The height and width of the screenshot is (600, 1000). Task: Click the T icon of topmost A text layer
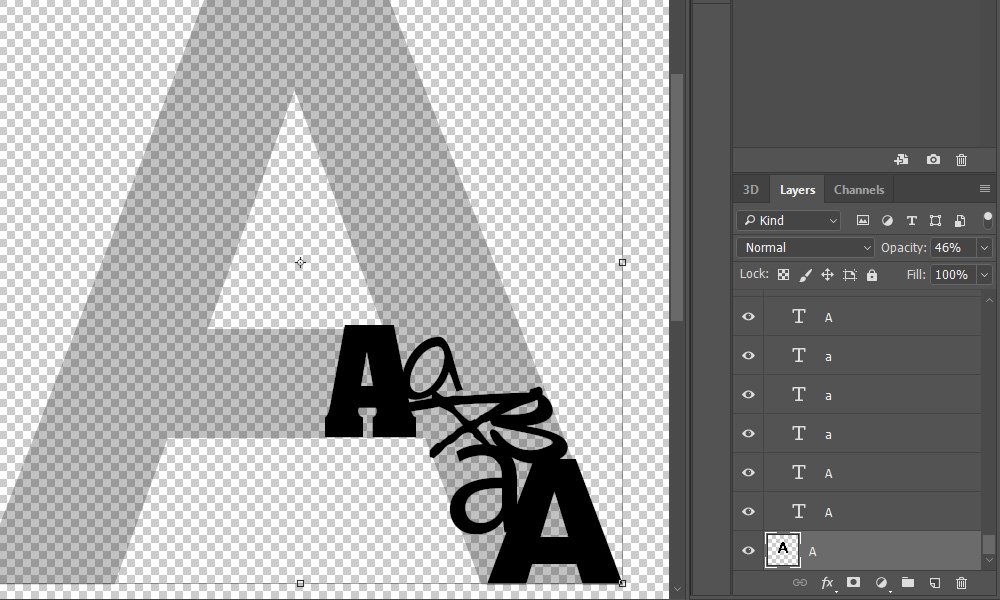798,316
